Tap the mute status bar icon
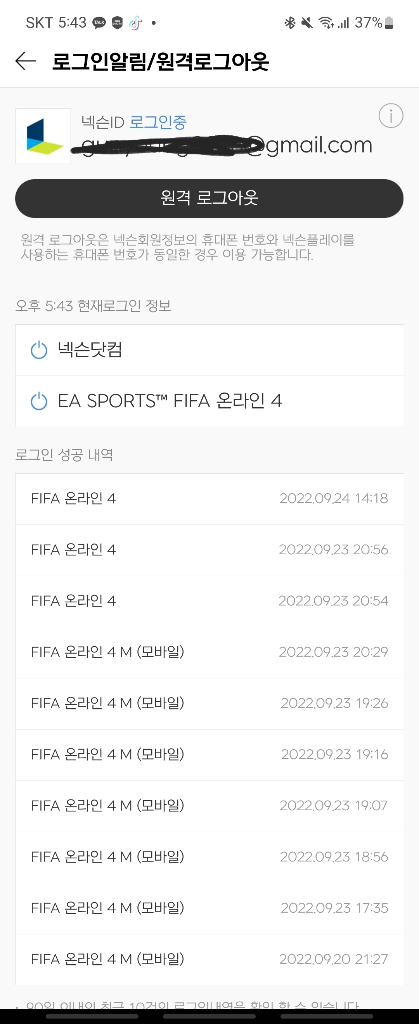The image size is (419, 1024). coord(307,23)
